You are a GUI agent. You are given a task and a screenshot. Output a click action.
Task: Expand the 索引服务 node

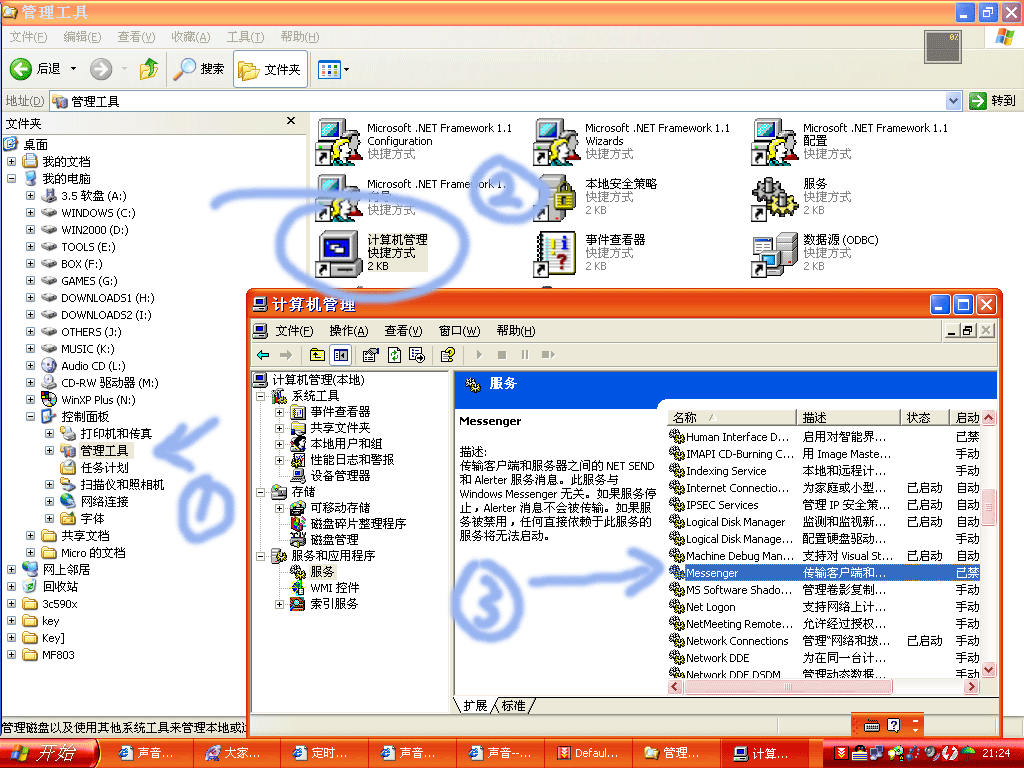point(280,604)
